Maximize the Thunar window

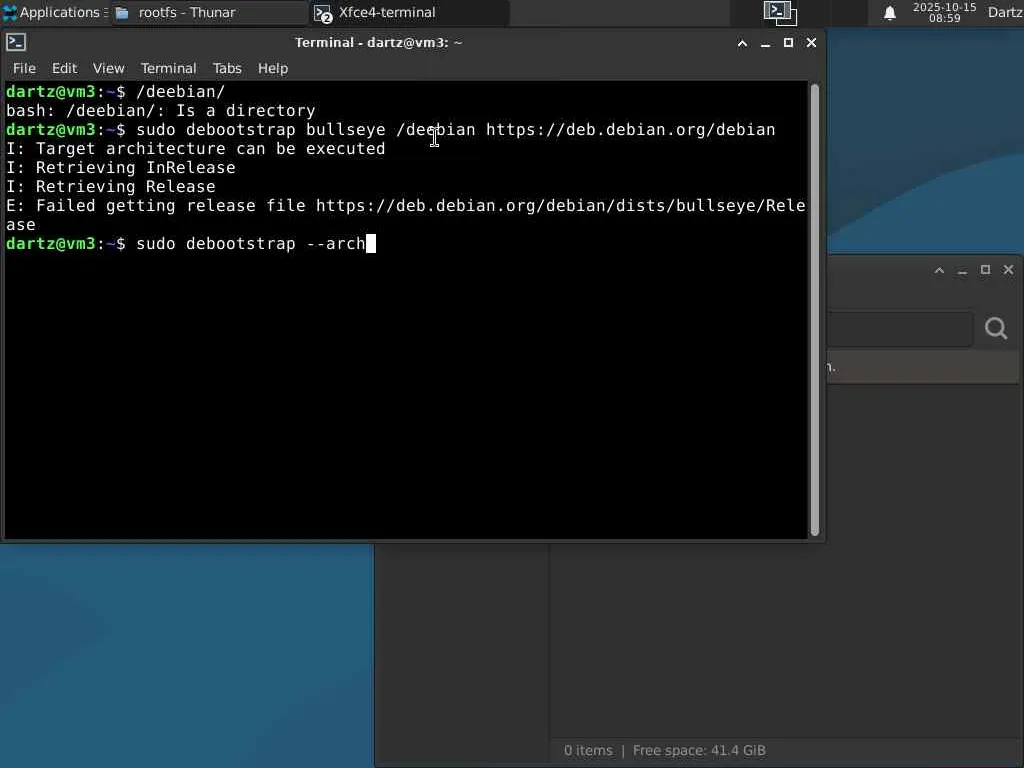tap(985, 270)
